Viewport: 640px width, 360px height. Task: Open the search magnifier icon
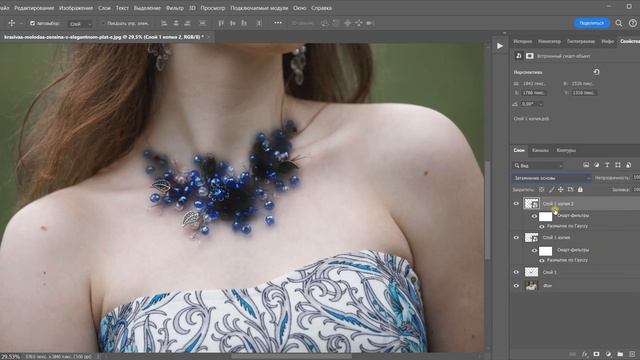click(x=619, y=23)
